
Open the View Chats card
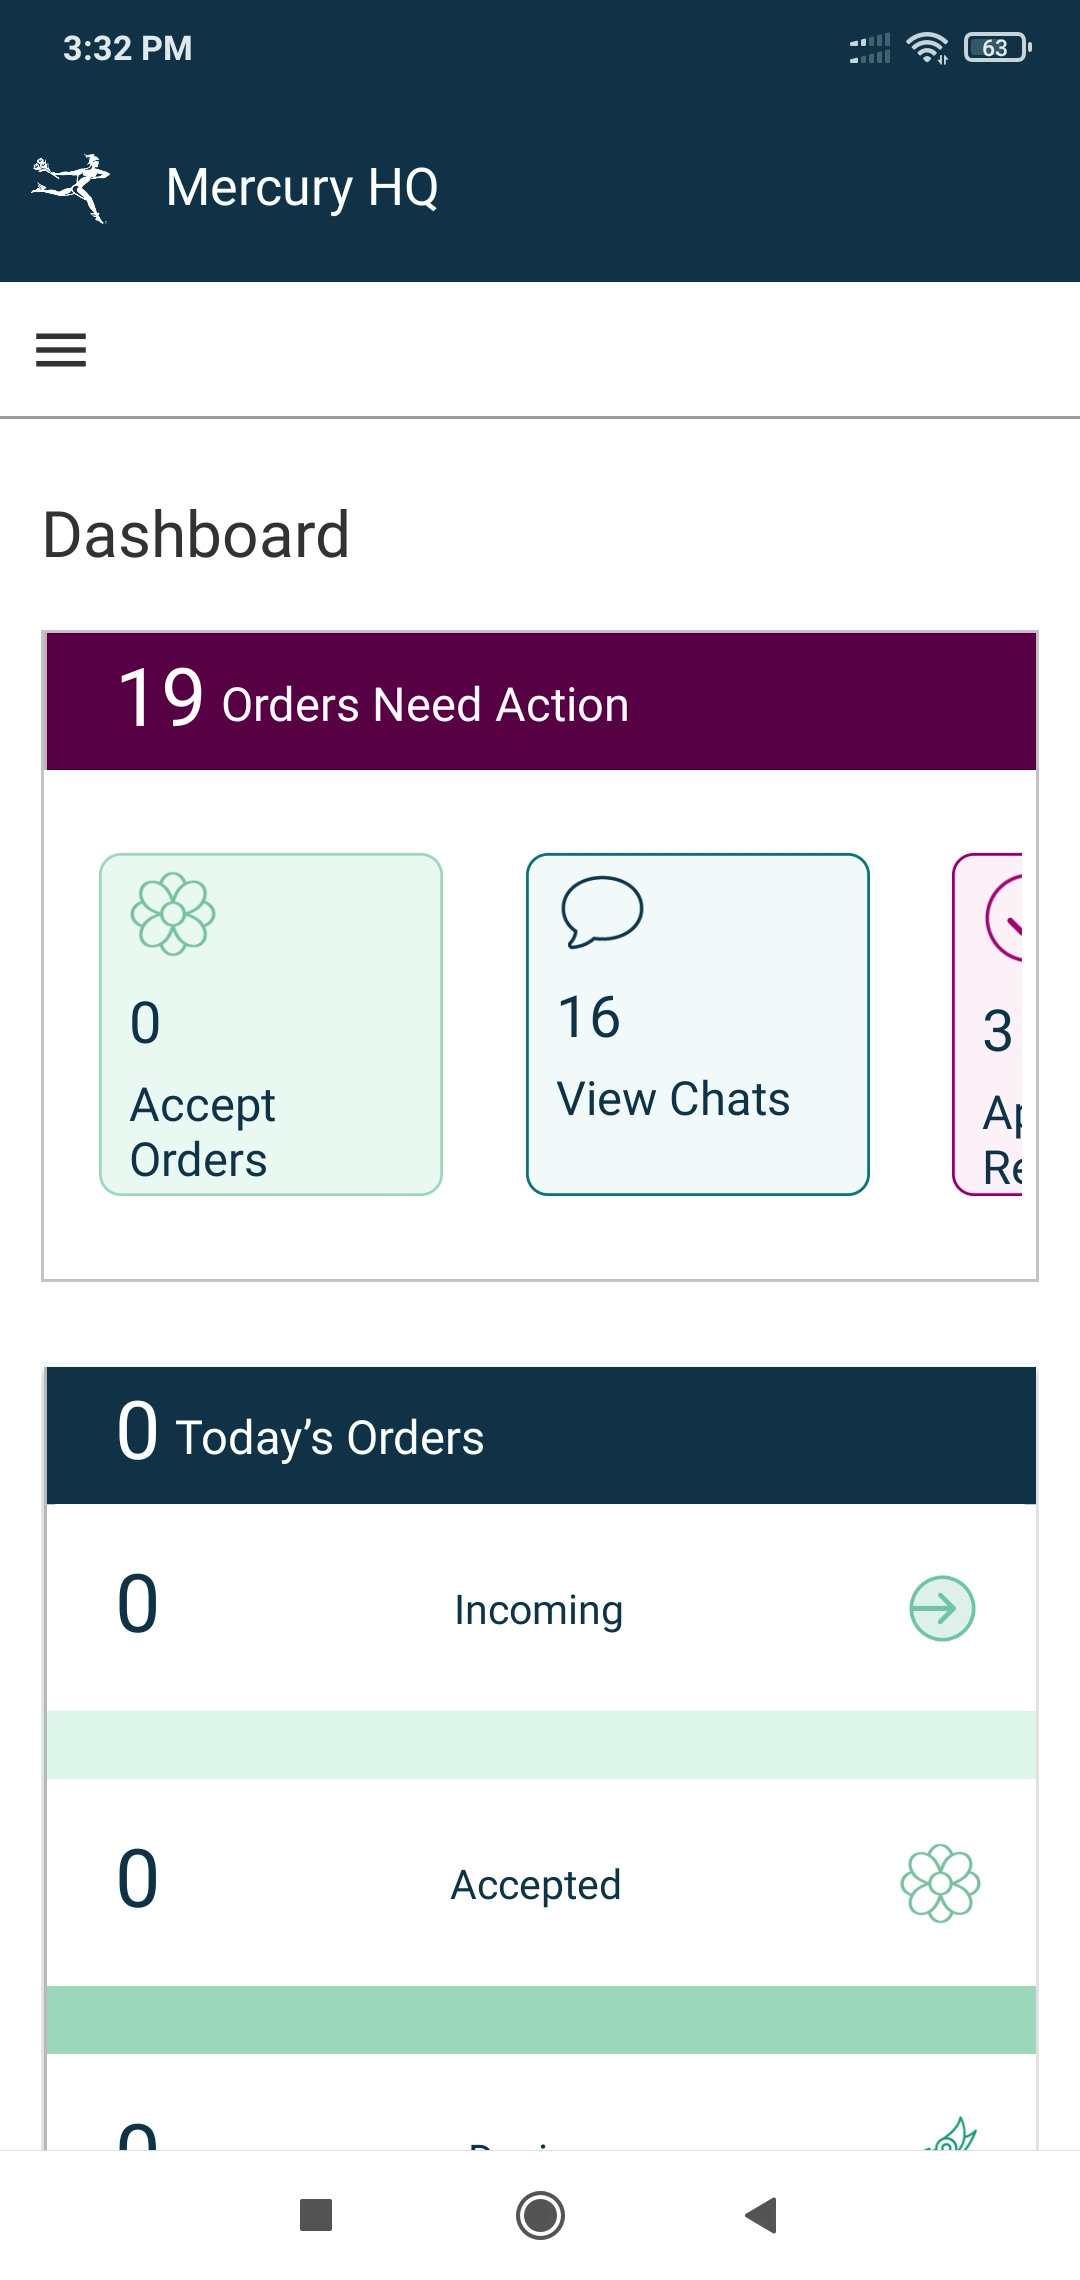point(698,1024)
